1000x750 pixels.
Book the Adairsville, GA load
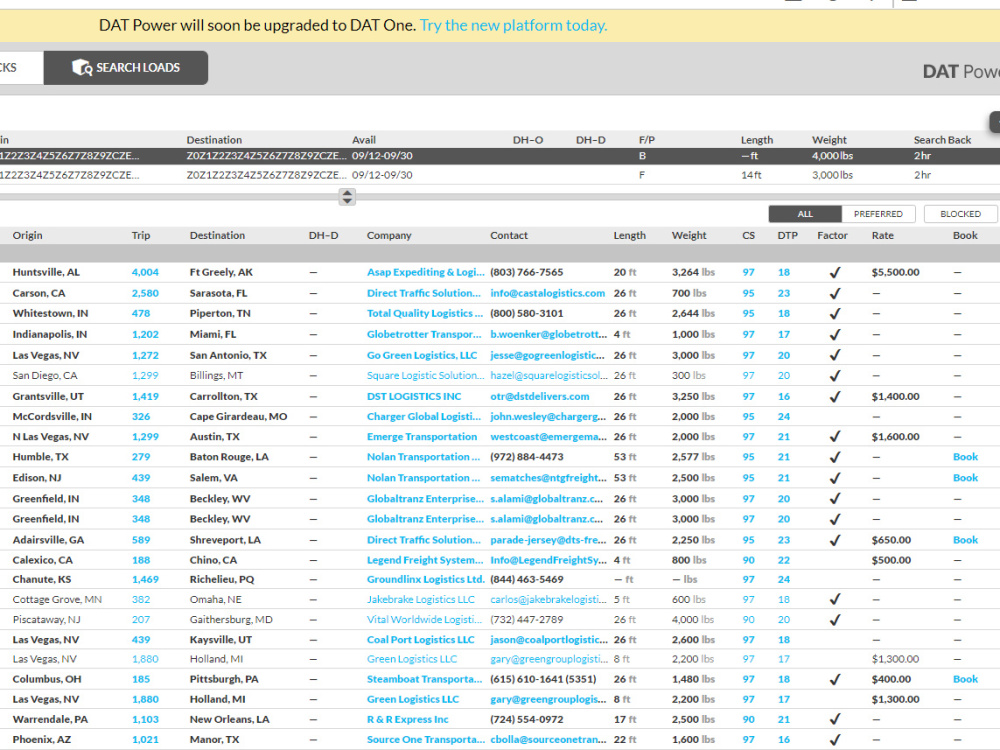tap(965, 540)
